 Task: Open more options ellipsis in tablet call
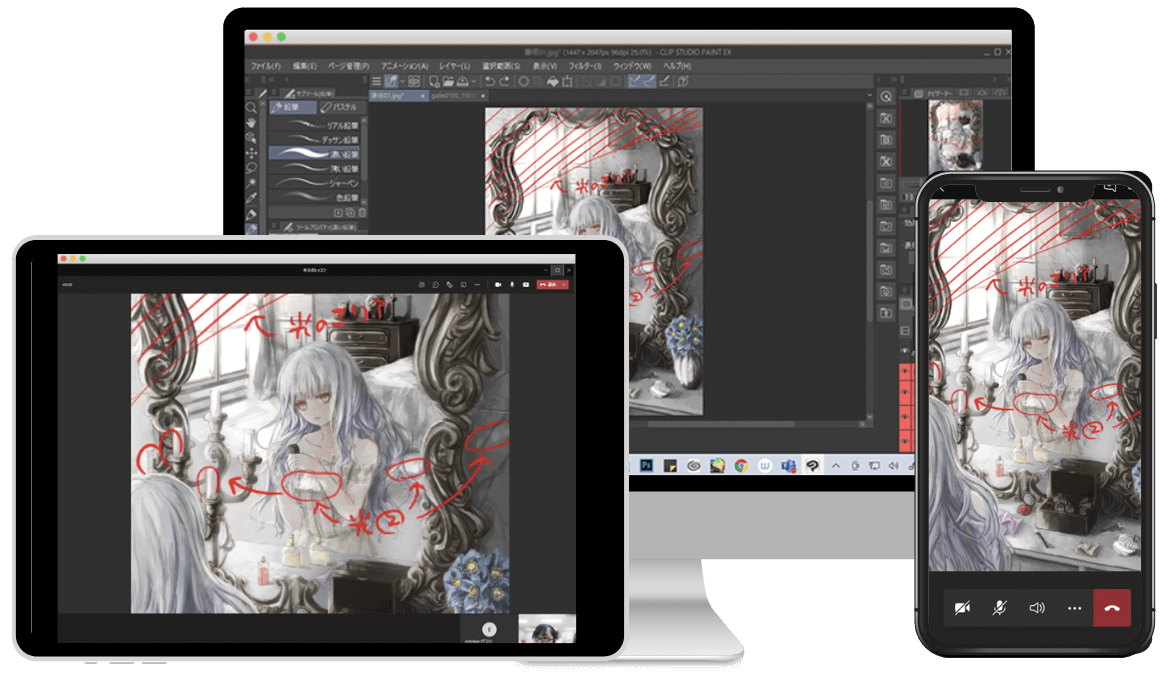pyautogui.click(x=477, y=284)
